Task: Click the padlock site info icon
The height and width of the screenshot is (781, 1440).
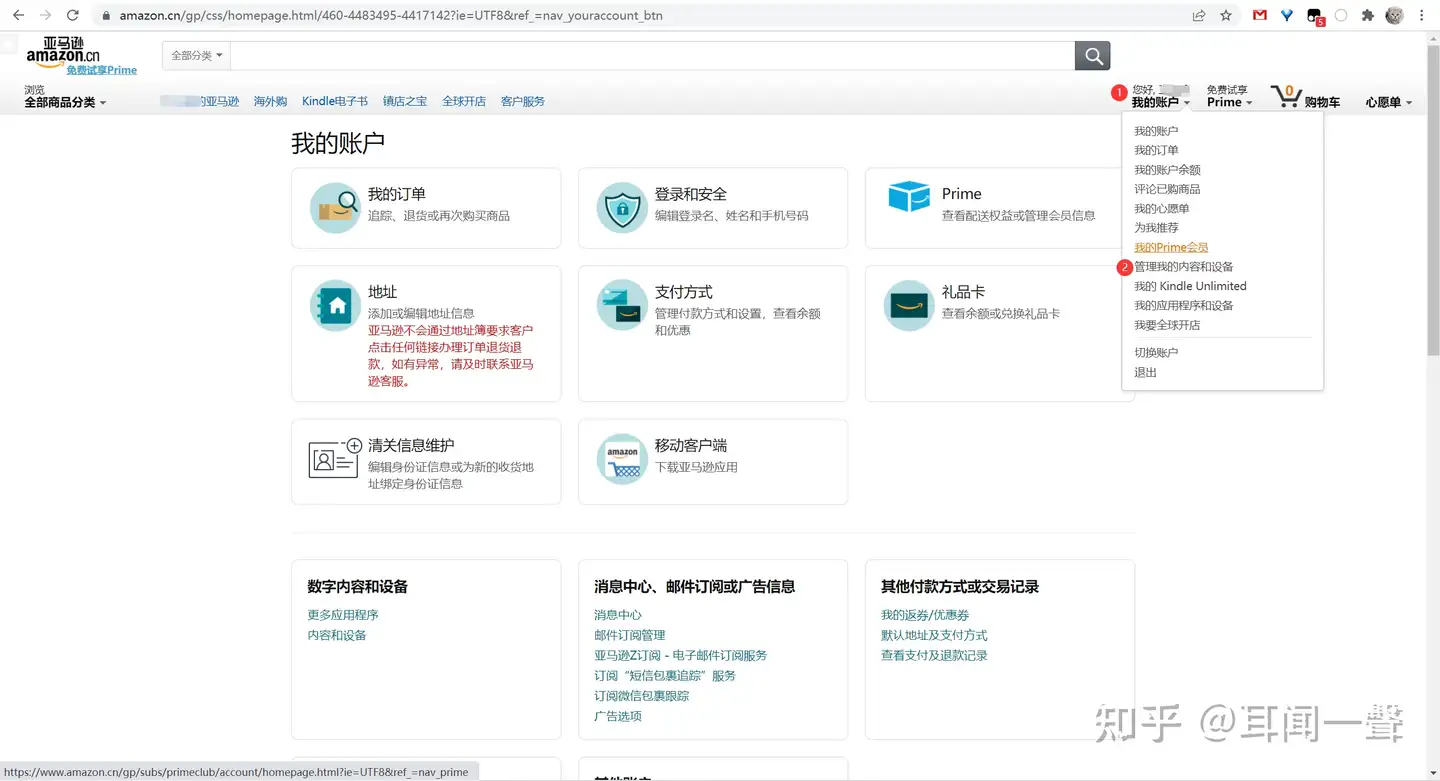Action: coord(106,16)
